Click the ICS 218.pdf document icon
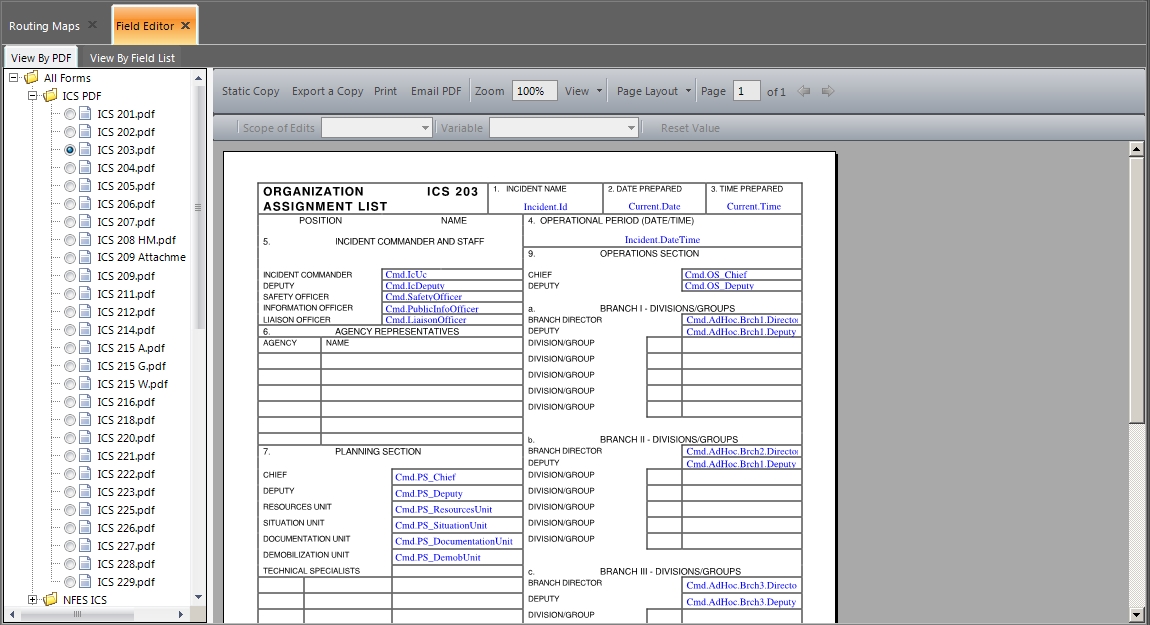1150x625 pixels. click(x=85, y=420)
